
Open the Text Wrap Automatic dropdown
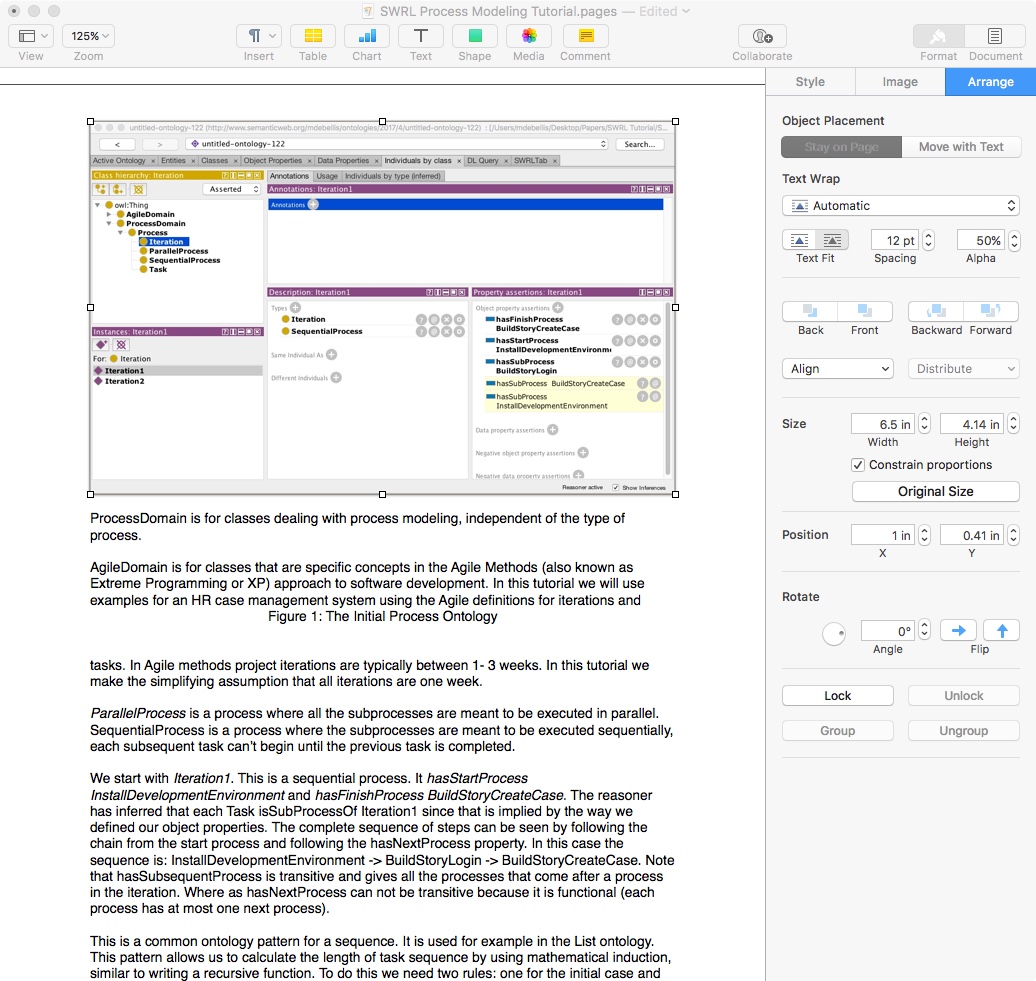(900, 206)
